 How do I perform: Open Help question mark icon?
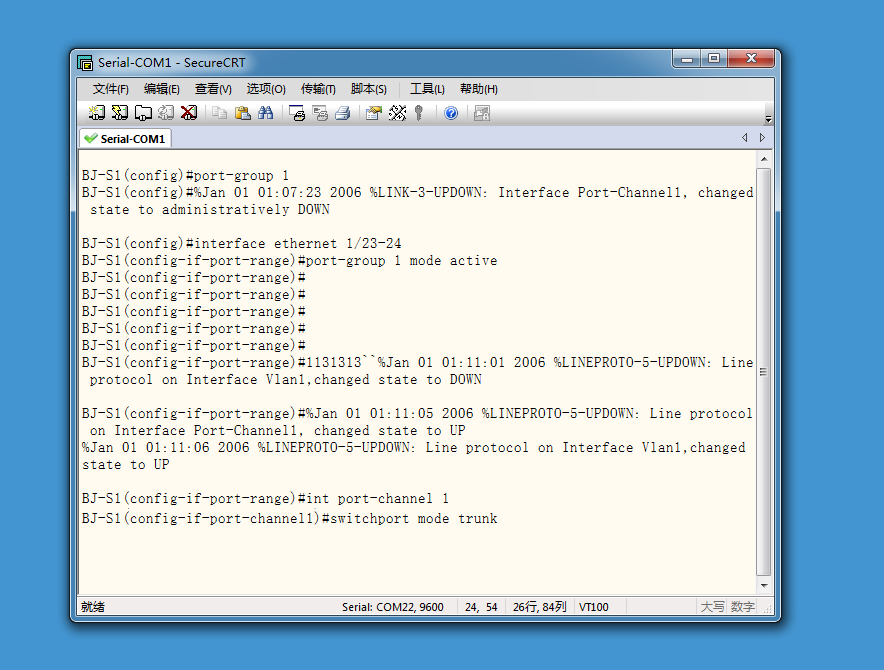coord(451,113)
